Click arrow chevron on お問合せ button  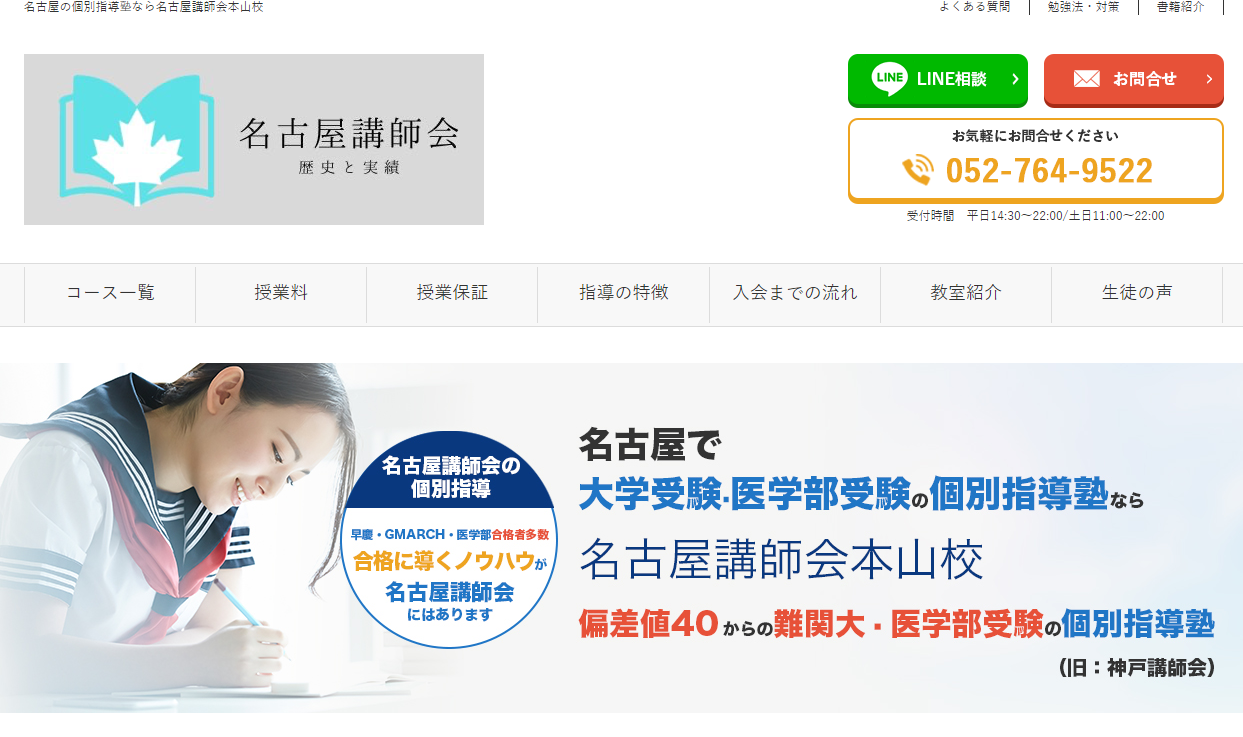[x=1208, y=79]
